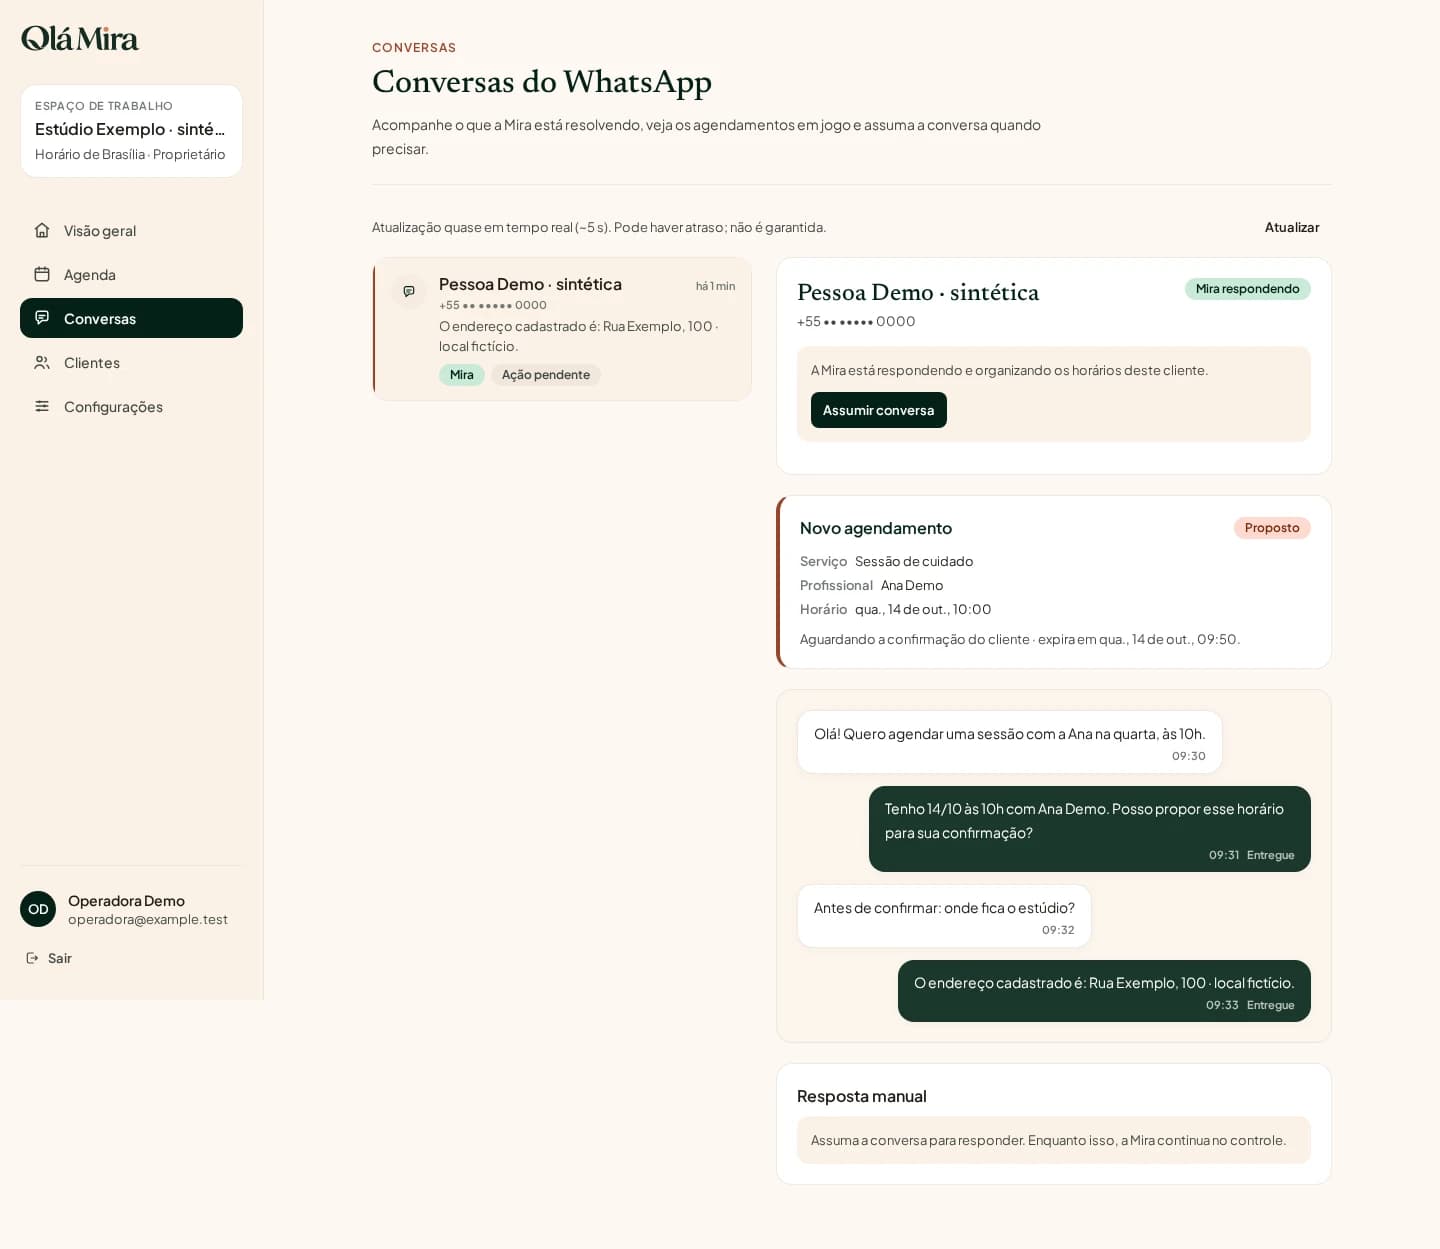
Task: Click the 'há 1 min' timestamp
Action: point(715,286)
